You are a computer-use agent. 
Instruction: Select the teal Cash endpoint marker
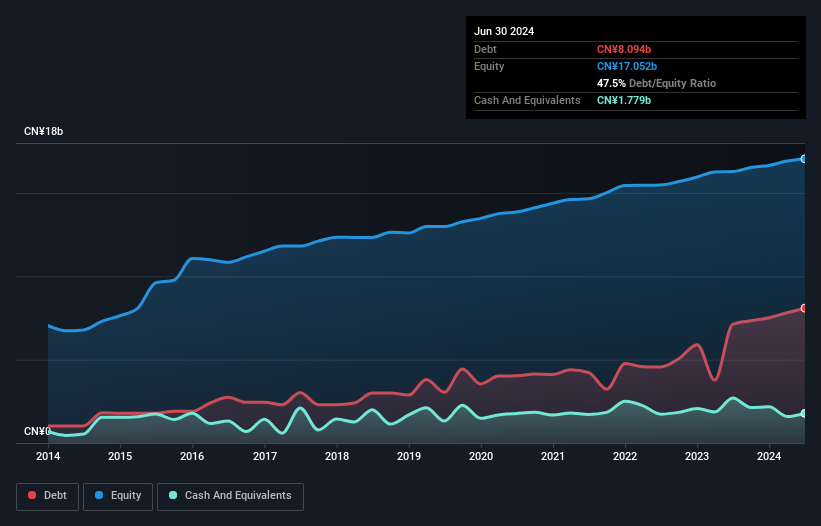804,413
